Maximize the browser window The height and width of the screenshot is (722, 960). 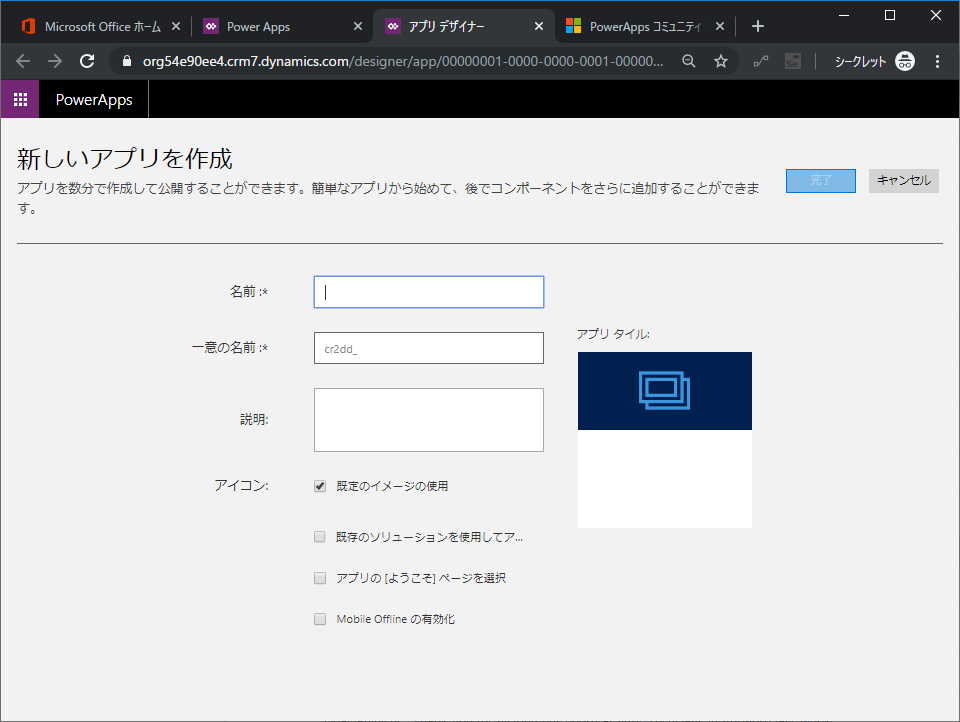tap(890, 15)
